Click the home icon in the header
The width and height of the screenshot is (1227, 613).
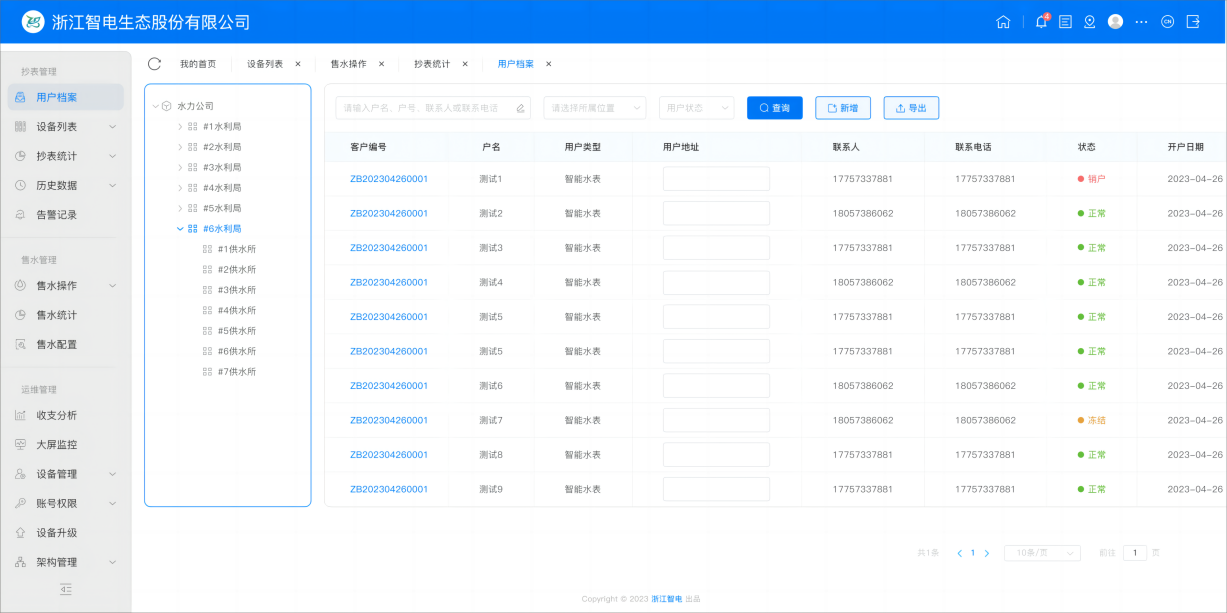click(x=1003, y=22)
